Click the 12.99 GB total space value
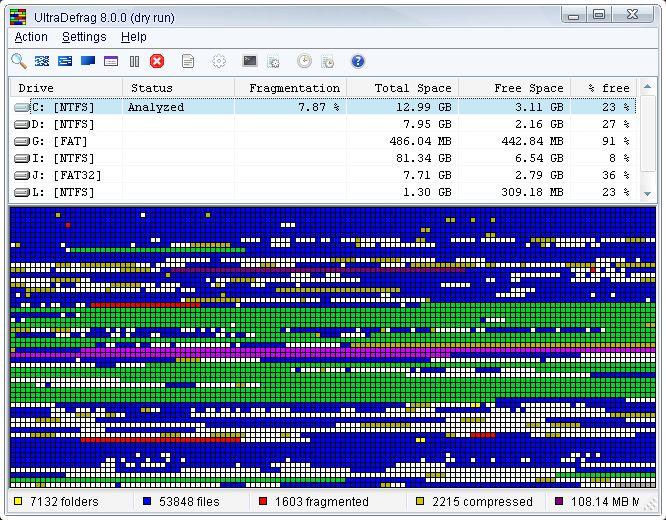This screenshot has width=666, height=520. [423, 107]
